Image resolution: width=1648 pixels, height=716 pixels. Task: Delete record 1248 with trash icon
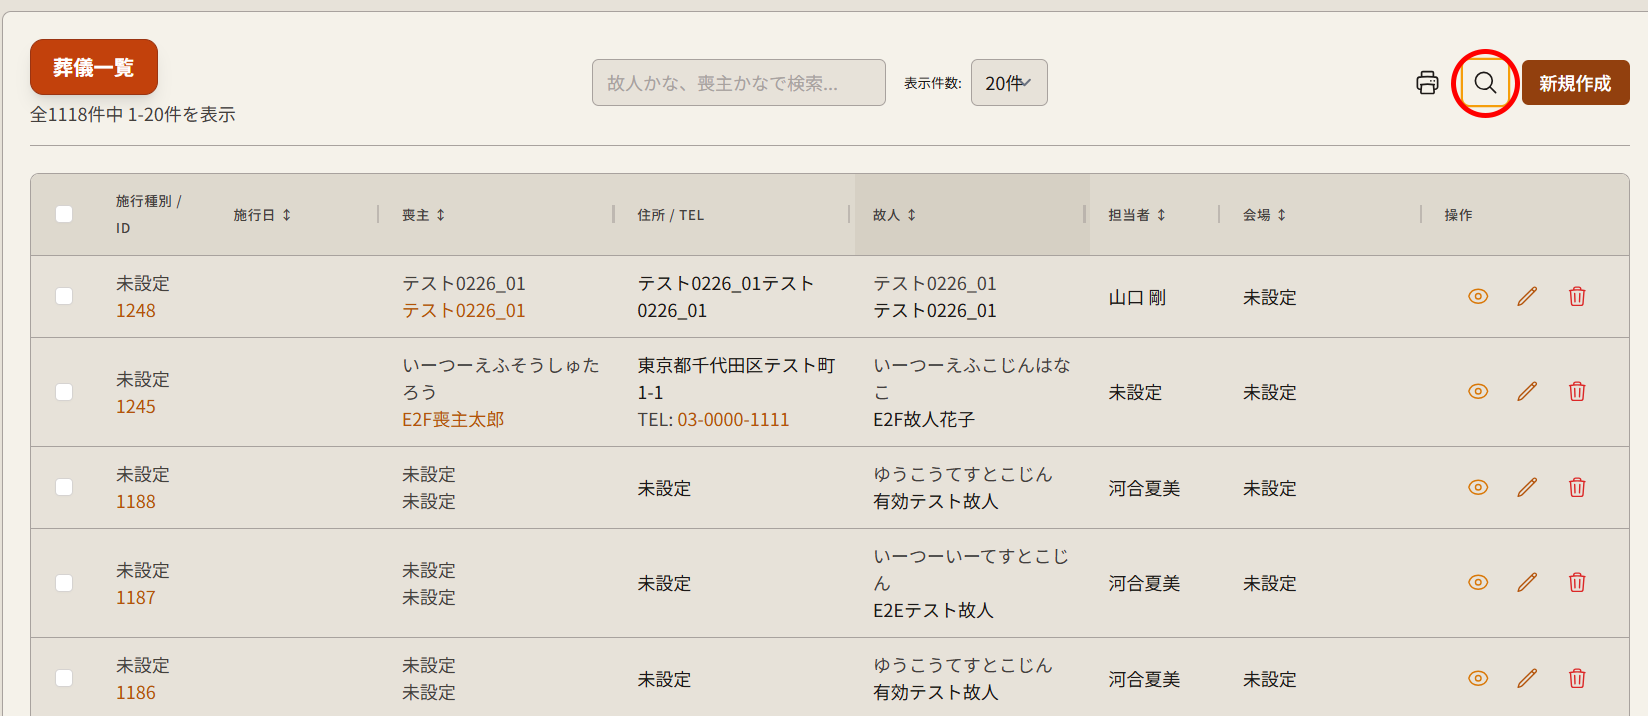tap(1576, 297)
